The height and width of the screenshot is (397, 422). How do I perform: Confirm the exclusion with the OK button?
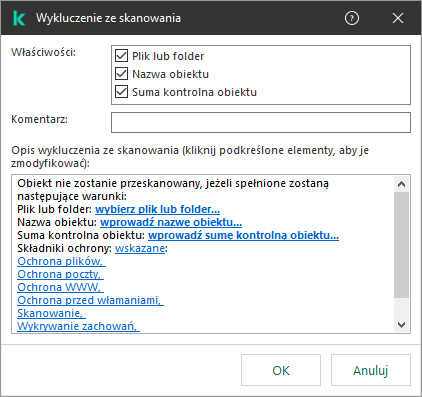coord(281,370)
